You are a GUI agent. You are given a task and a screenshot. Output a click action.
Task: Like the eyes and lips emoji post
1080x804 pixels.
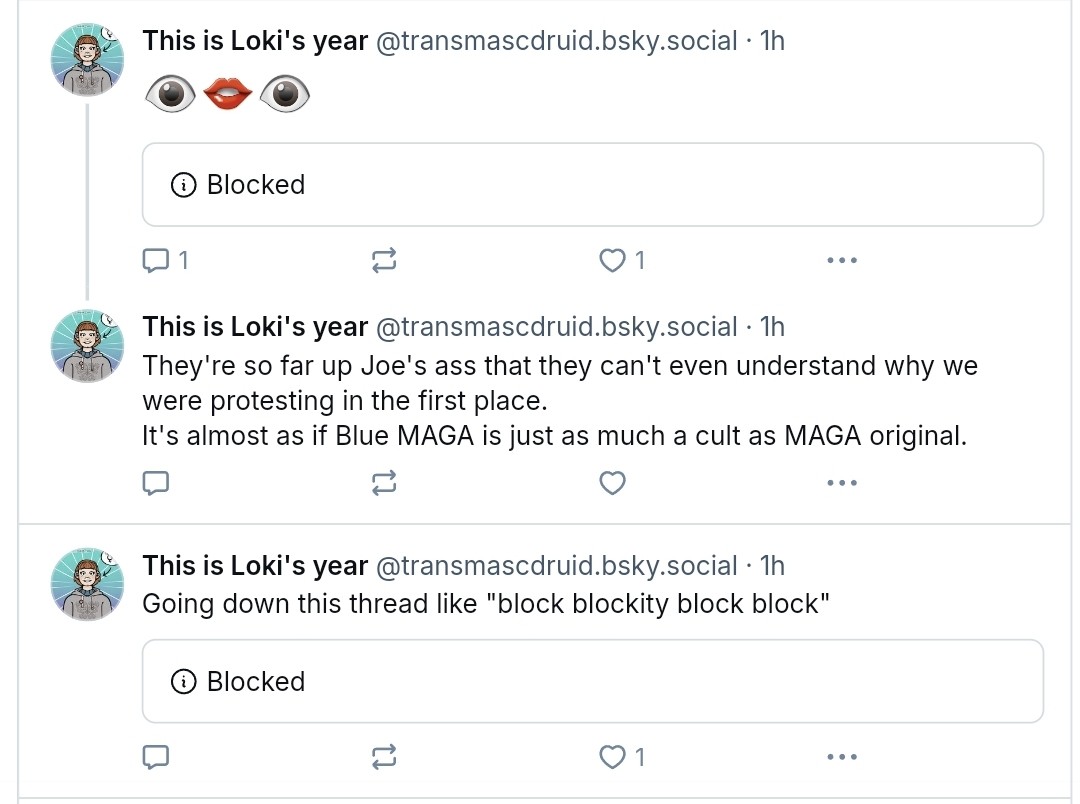click(611, 261)
